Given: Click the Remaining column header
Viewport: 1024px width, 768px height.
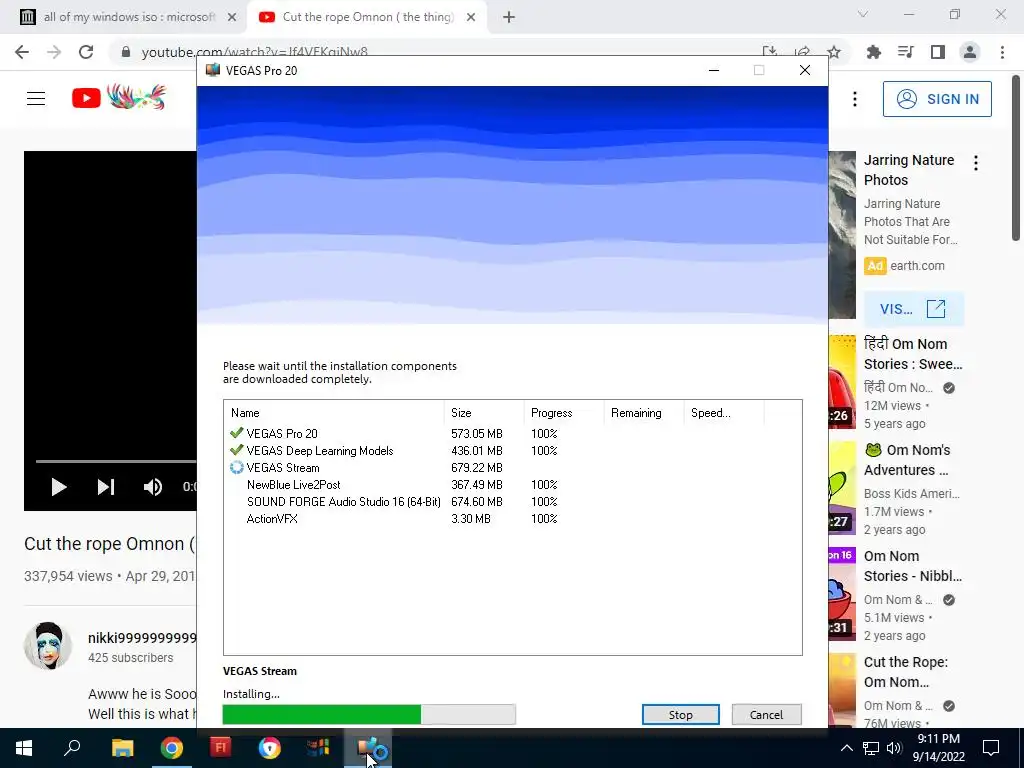Looking at the screenshot, I should [x=643, y=413].
